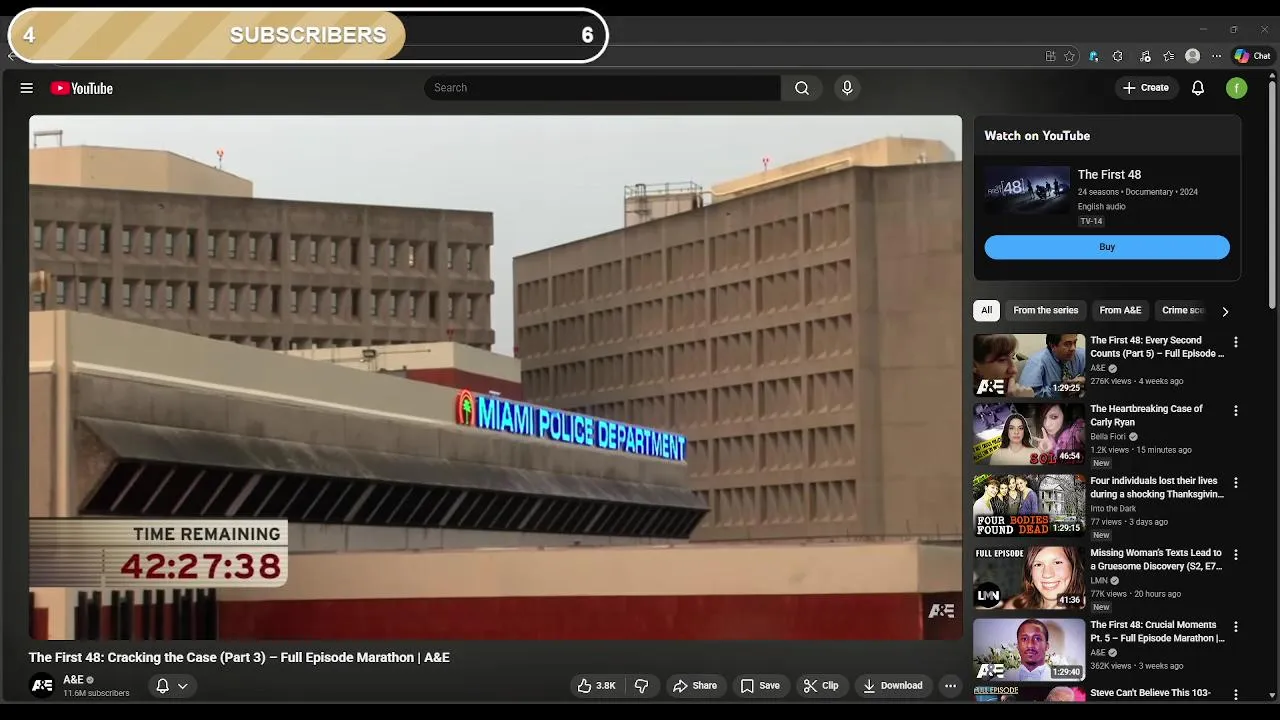
Task: Select the All filter chip
Action: [986, 310]
